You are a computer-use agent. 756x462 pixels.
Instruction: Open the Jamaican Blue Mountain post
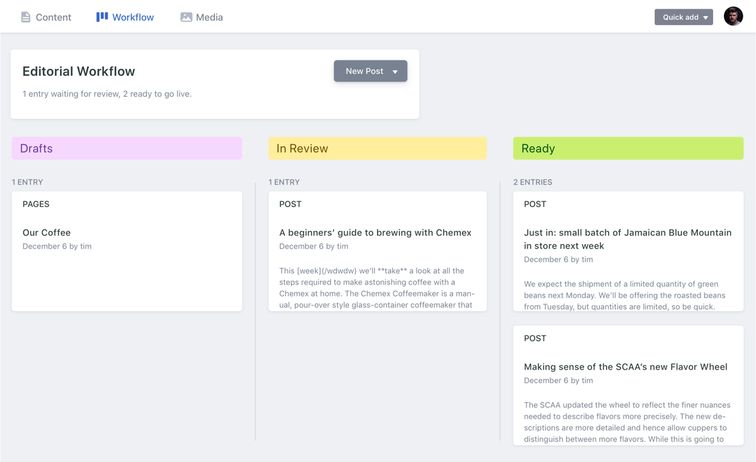coord(627,238)
